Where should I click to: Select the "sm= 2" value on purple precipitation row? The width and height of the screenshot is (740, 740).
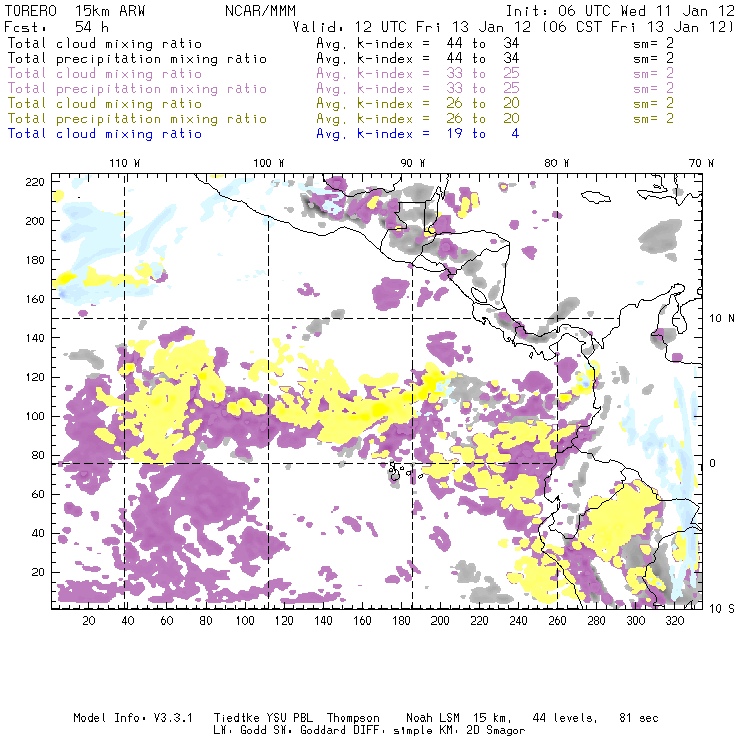[654, 88]
